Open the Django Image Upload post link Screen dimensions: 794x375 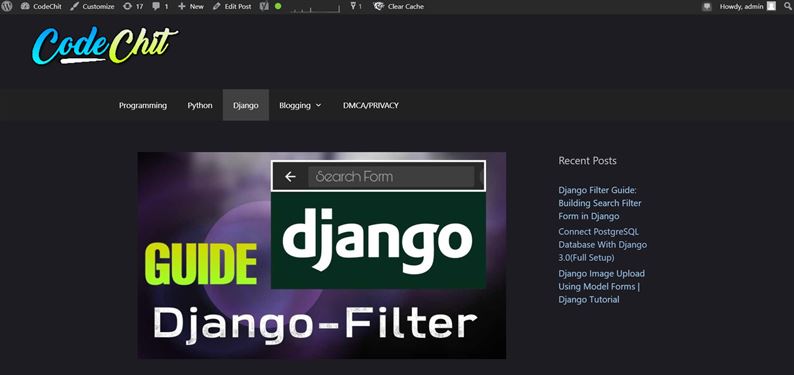pos(602,286)
